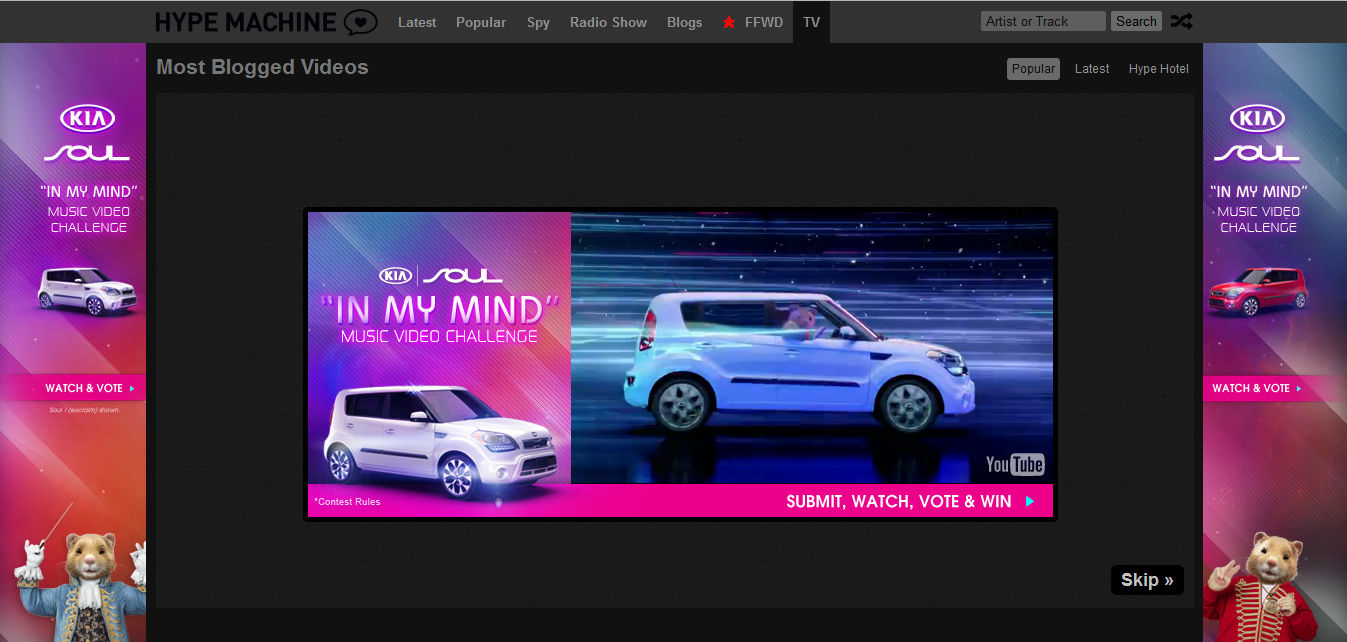Click the Hype Machine heart logo icon
The height and width of the screenshot is (642, 1347).
(x=360, y=22)
